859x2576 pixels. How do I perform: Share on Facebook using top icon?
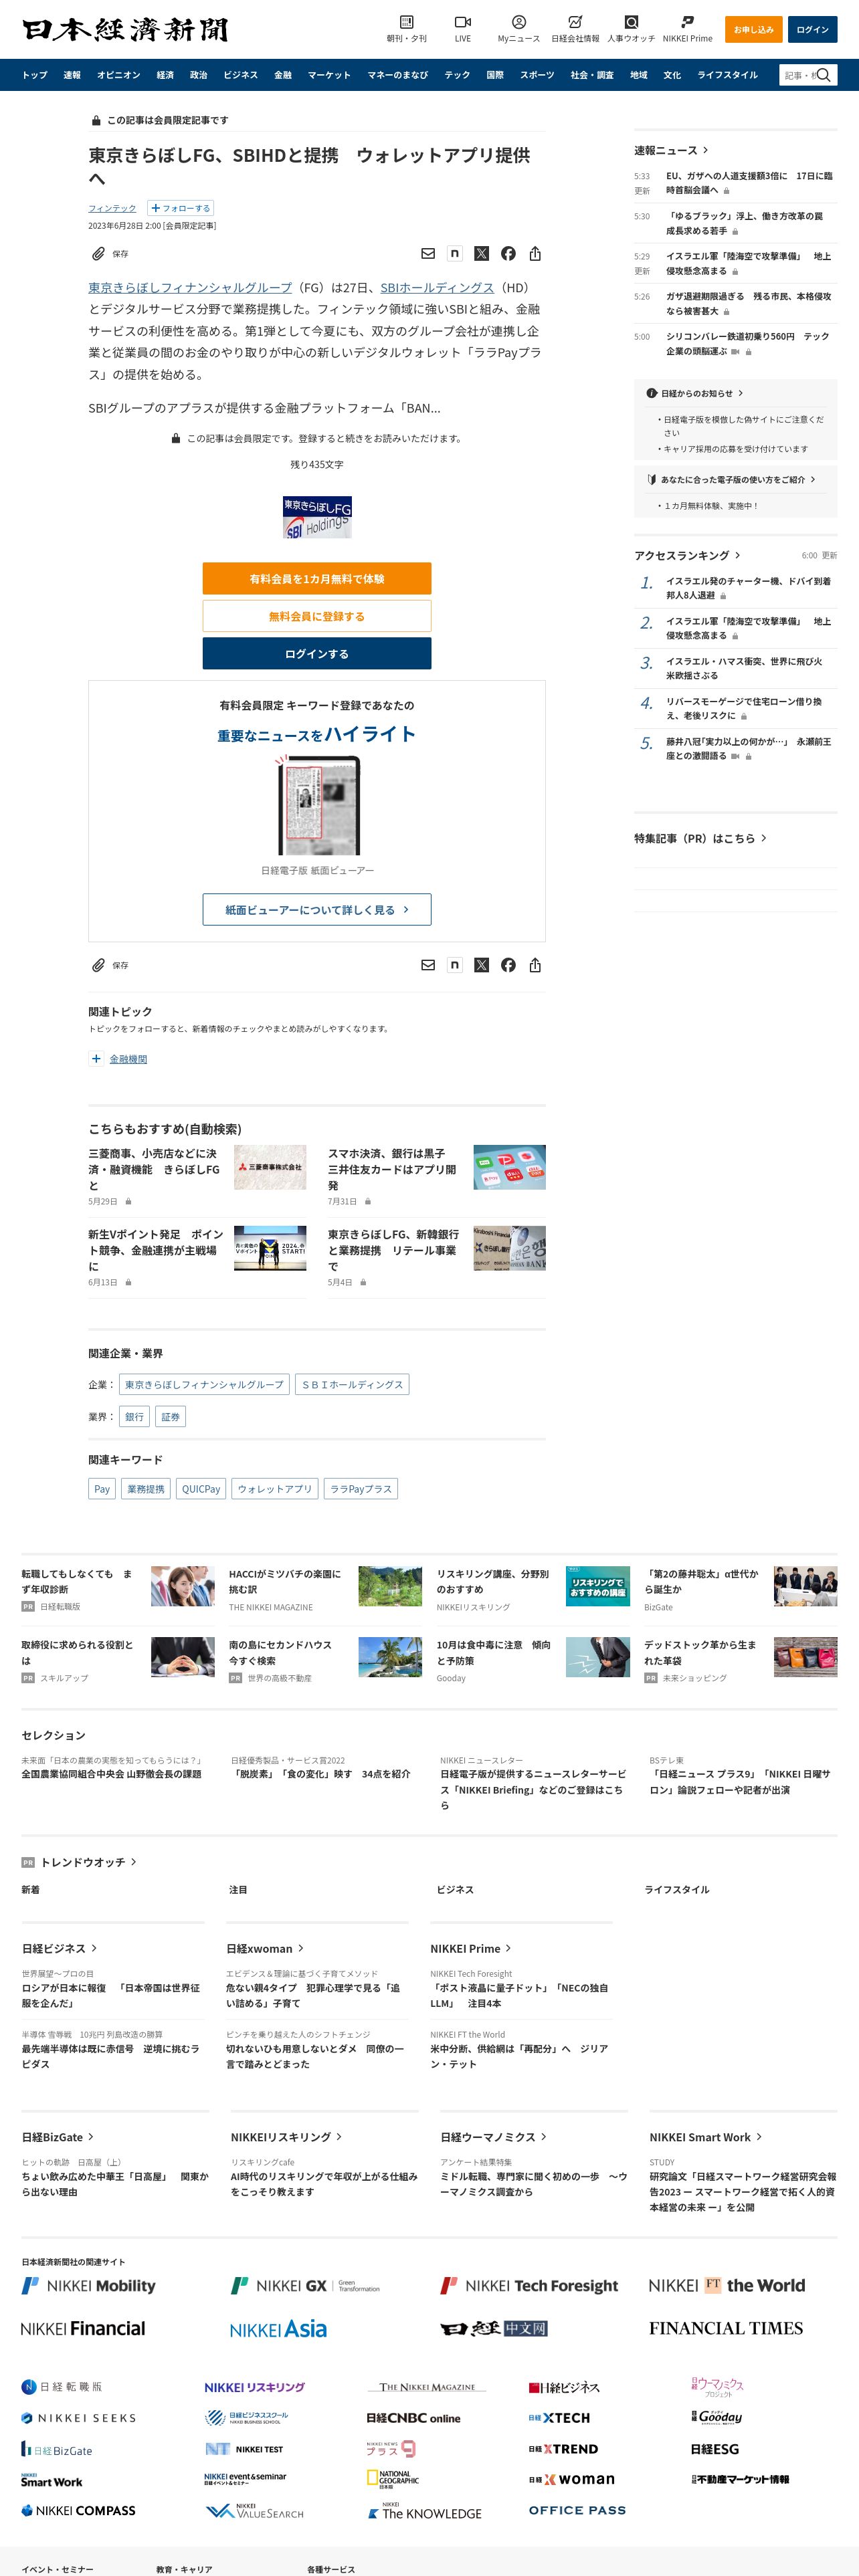(508, 254)
